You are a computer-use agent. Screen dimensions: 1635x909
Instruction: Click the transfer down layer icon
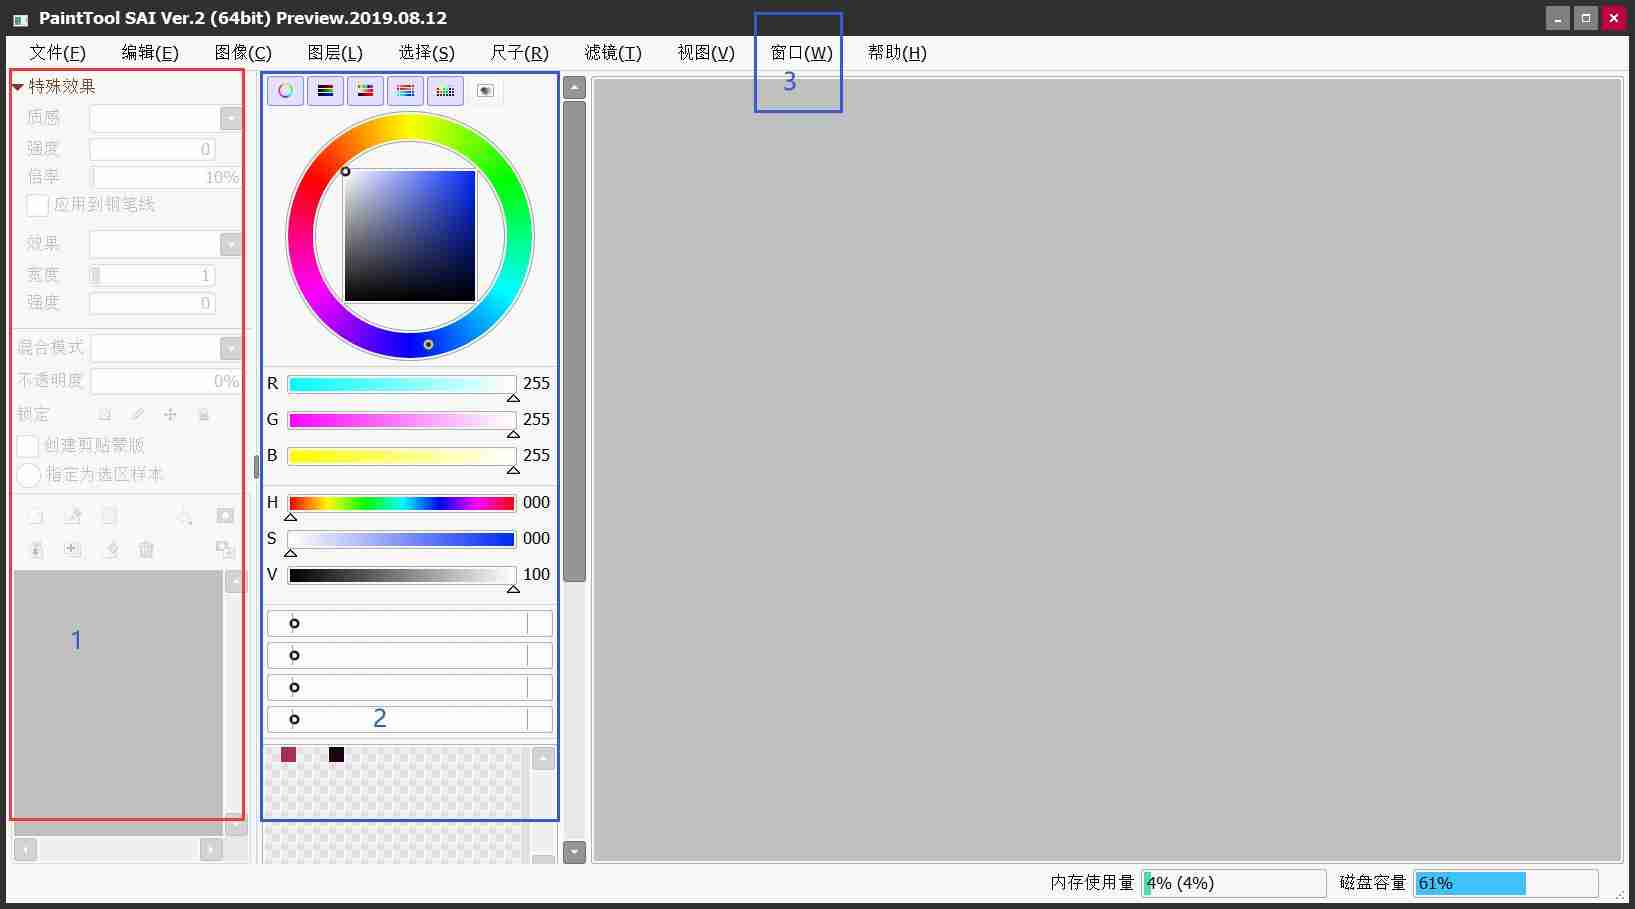tap(36, 549)
